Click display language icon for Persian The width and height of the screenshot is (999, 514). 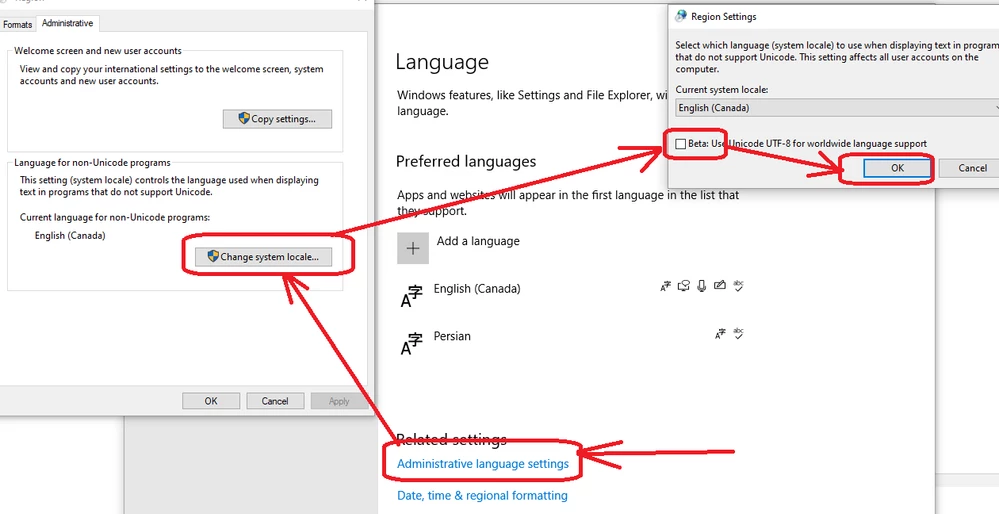720,334
